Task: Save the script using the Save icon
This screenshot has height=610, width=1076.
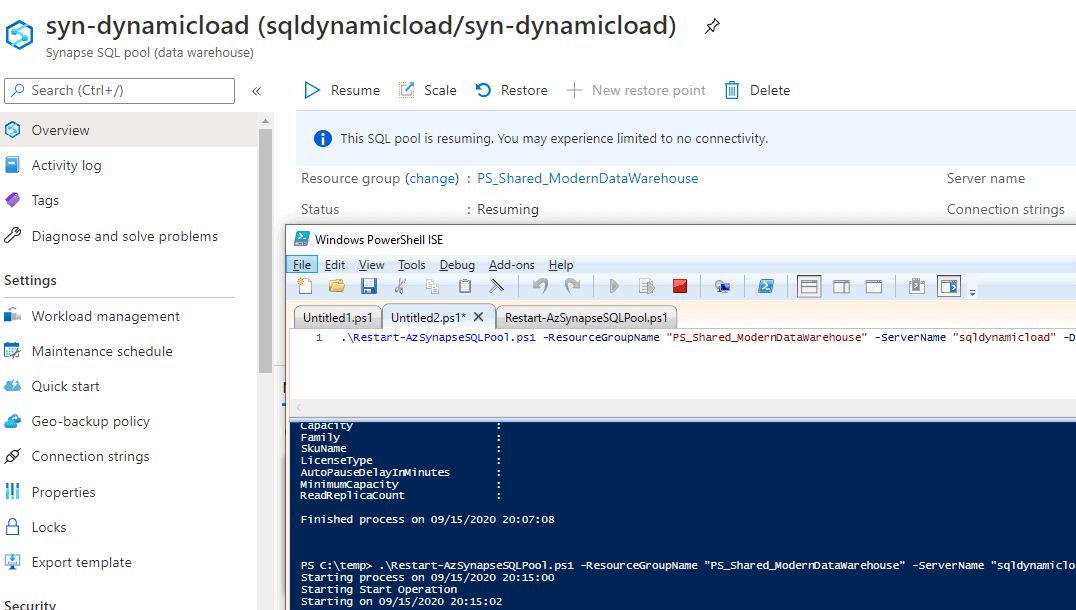Action: (x=370, y=286)
